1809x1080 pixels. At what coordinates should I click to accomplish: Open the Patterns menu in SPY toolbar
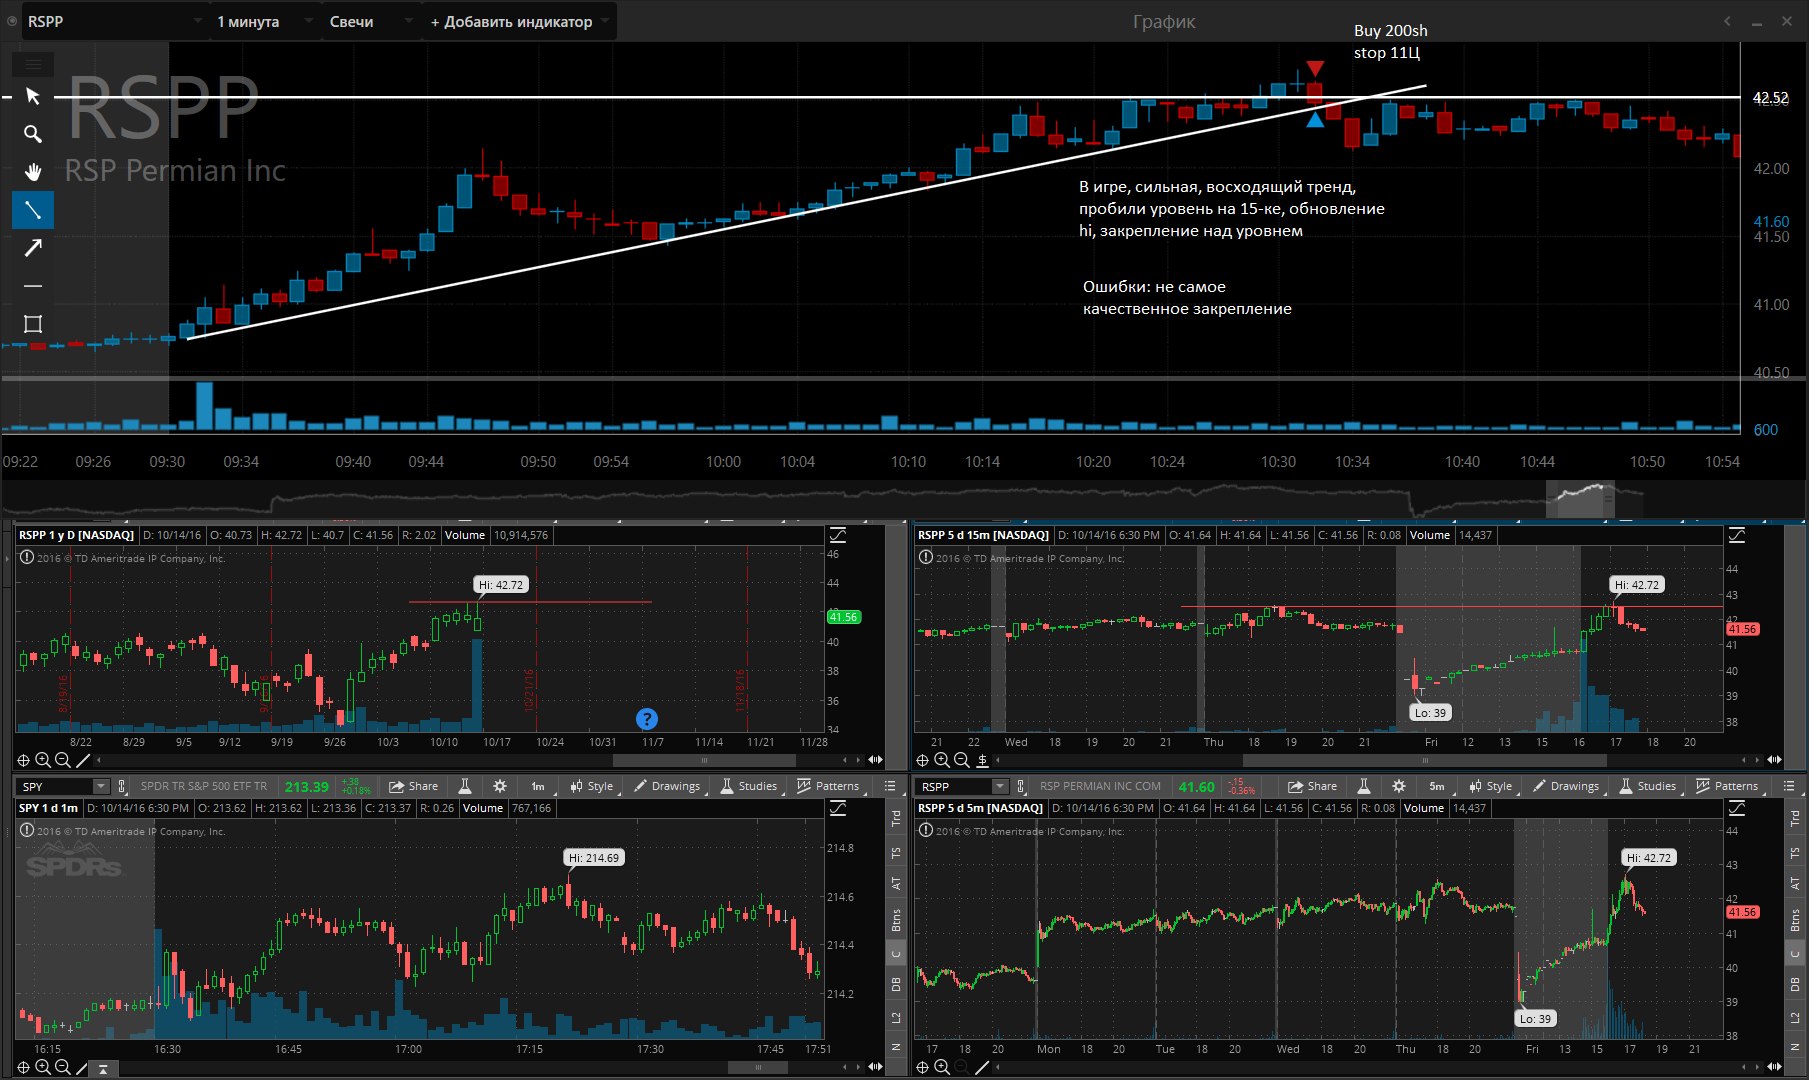tap(828, 786)
